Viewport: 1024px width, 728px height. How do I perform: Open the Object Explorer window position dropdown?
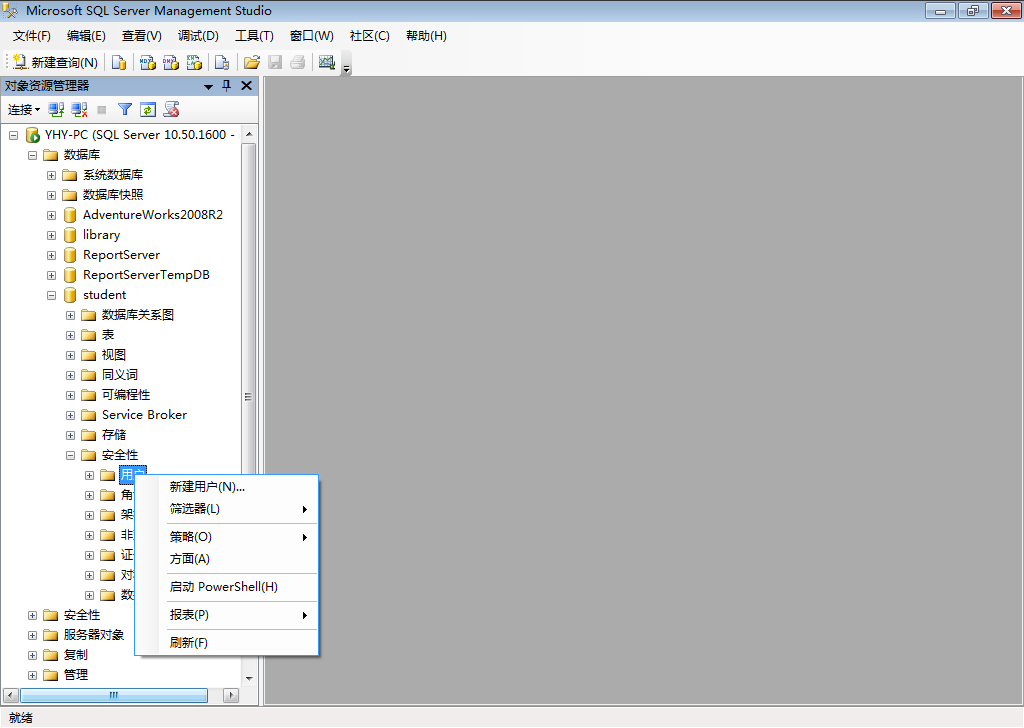click(x=208, y=86)
